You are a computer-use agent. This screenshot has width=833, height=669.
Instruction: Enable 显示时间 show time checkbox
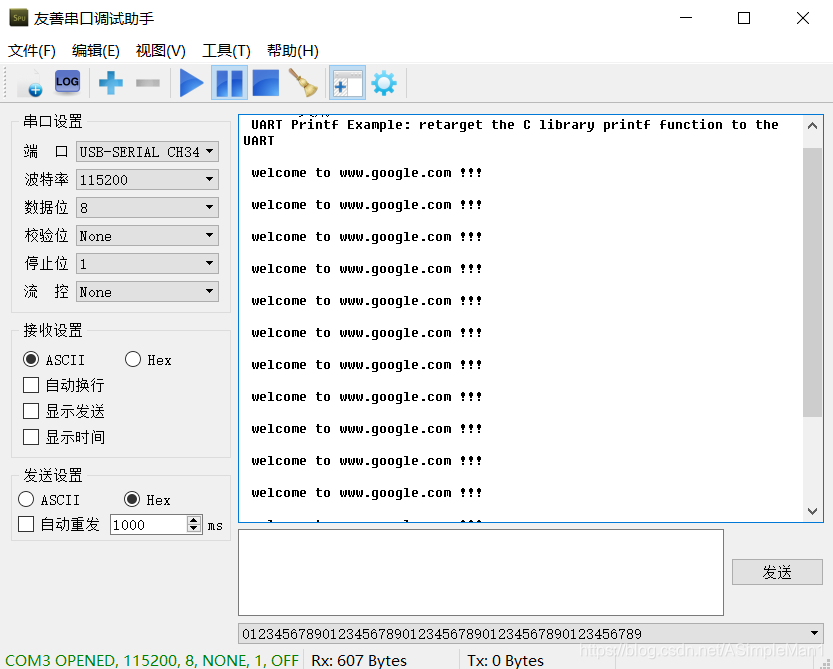31,437
